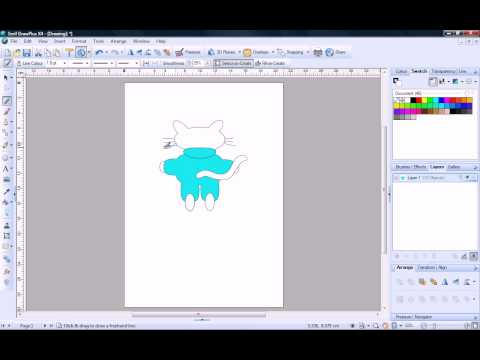This screenshot has width=480, height=360.
Task: Open the dropdown arrow beside 3D Planes
Action: pos(239,52)
